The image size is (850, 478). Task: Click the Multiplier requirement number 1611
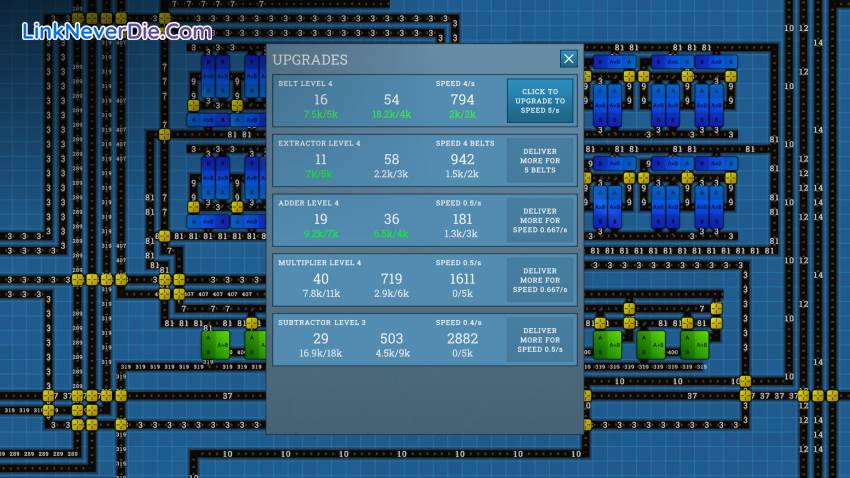pyautogui.click(x=462, y=279)
